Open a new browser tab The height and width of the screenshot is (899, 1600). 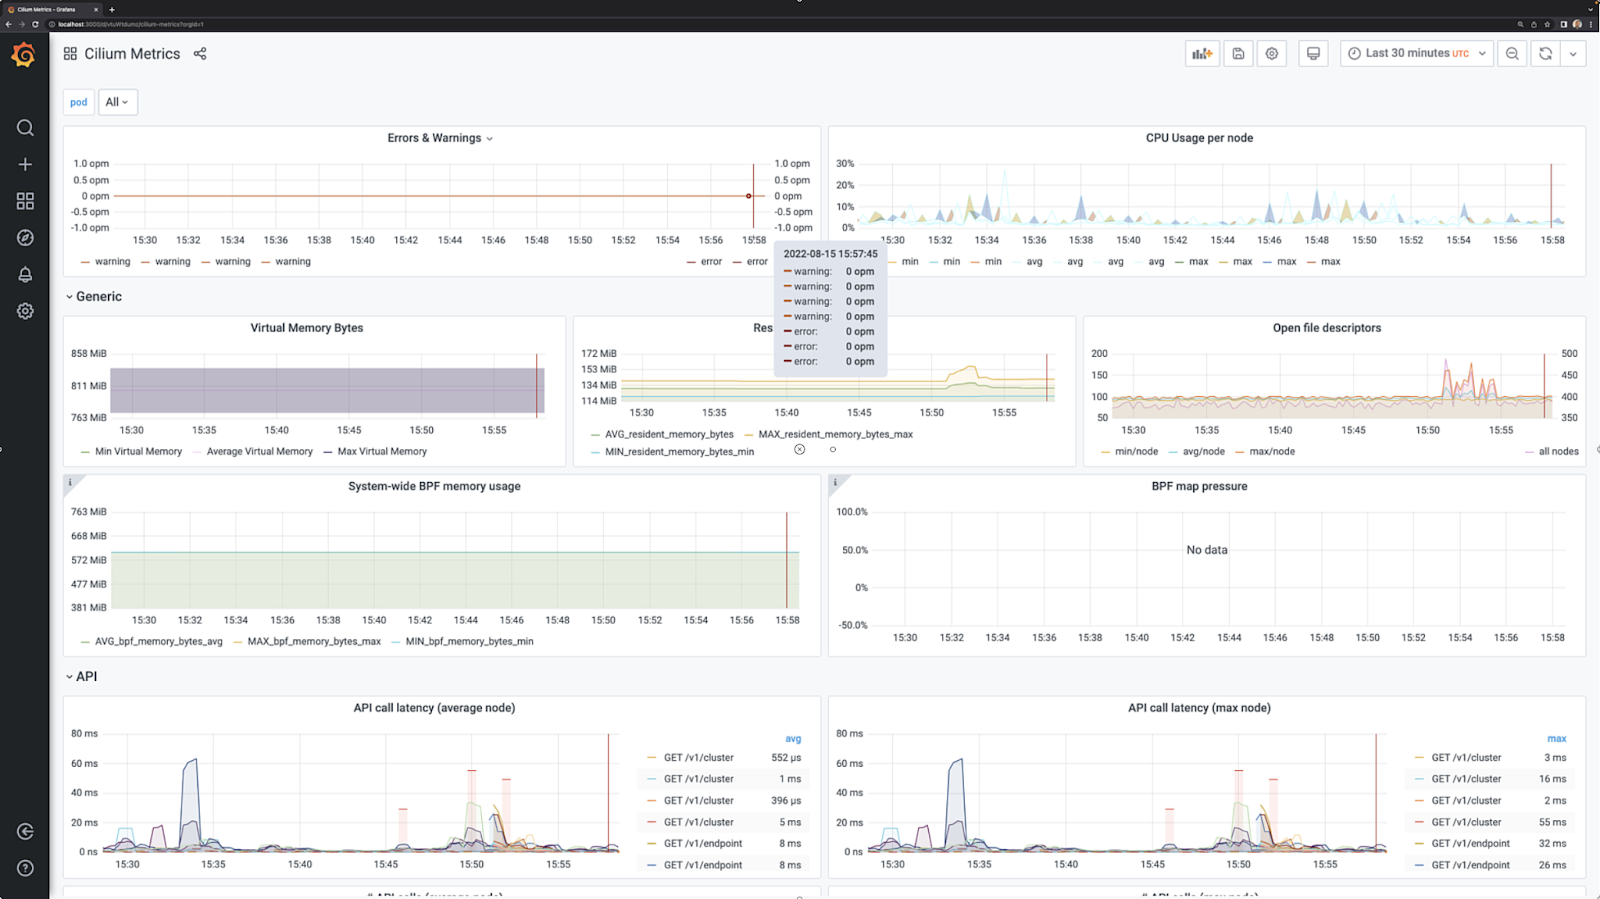(x=111, y=9)
